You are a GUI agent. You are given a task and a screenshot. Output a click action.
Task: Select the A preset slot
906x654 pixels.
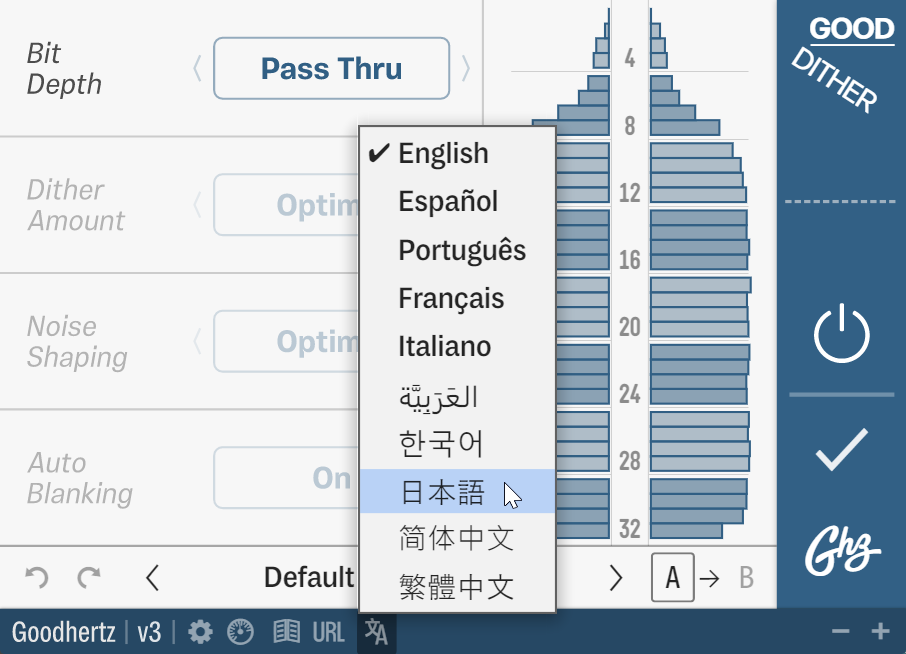[x=673, y=578]
